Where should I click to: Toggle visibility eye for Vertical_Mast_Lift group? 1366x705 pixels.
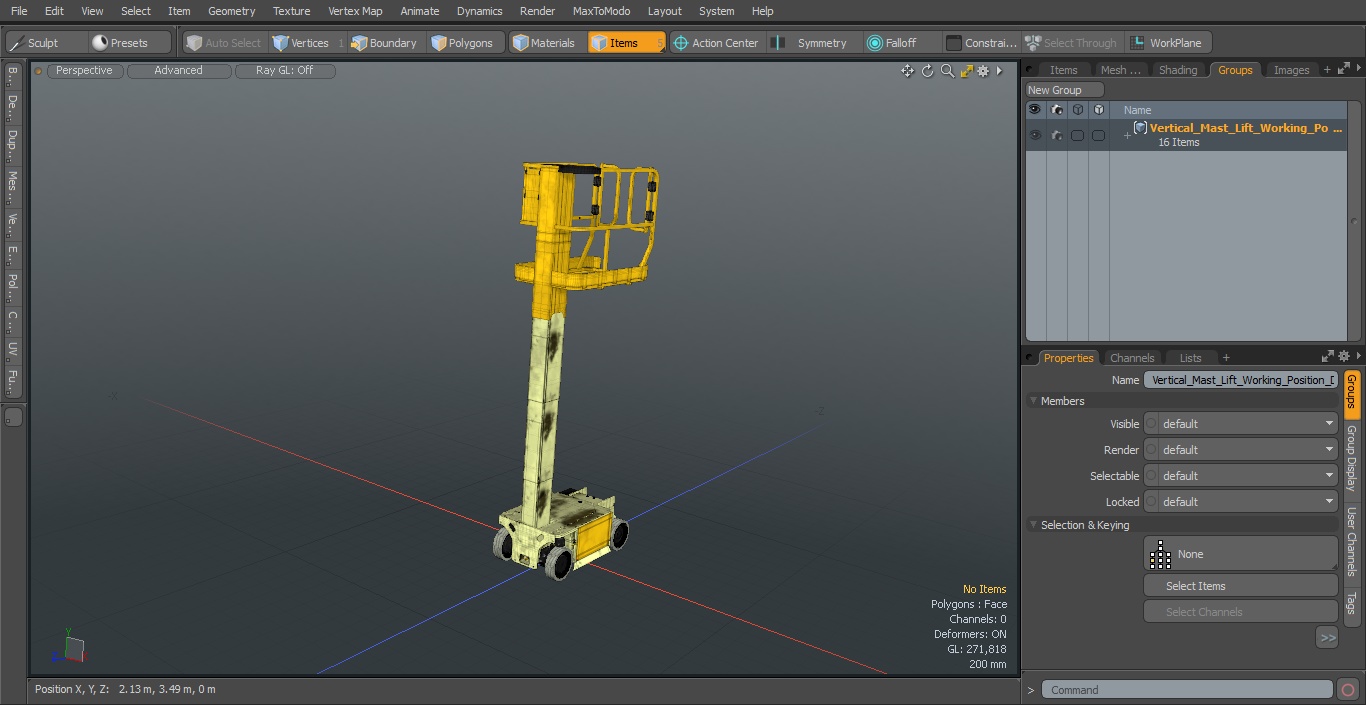click(x=1034, y=135)
